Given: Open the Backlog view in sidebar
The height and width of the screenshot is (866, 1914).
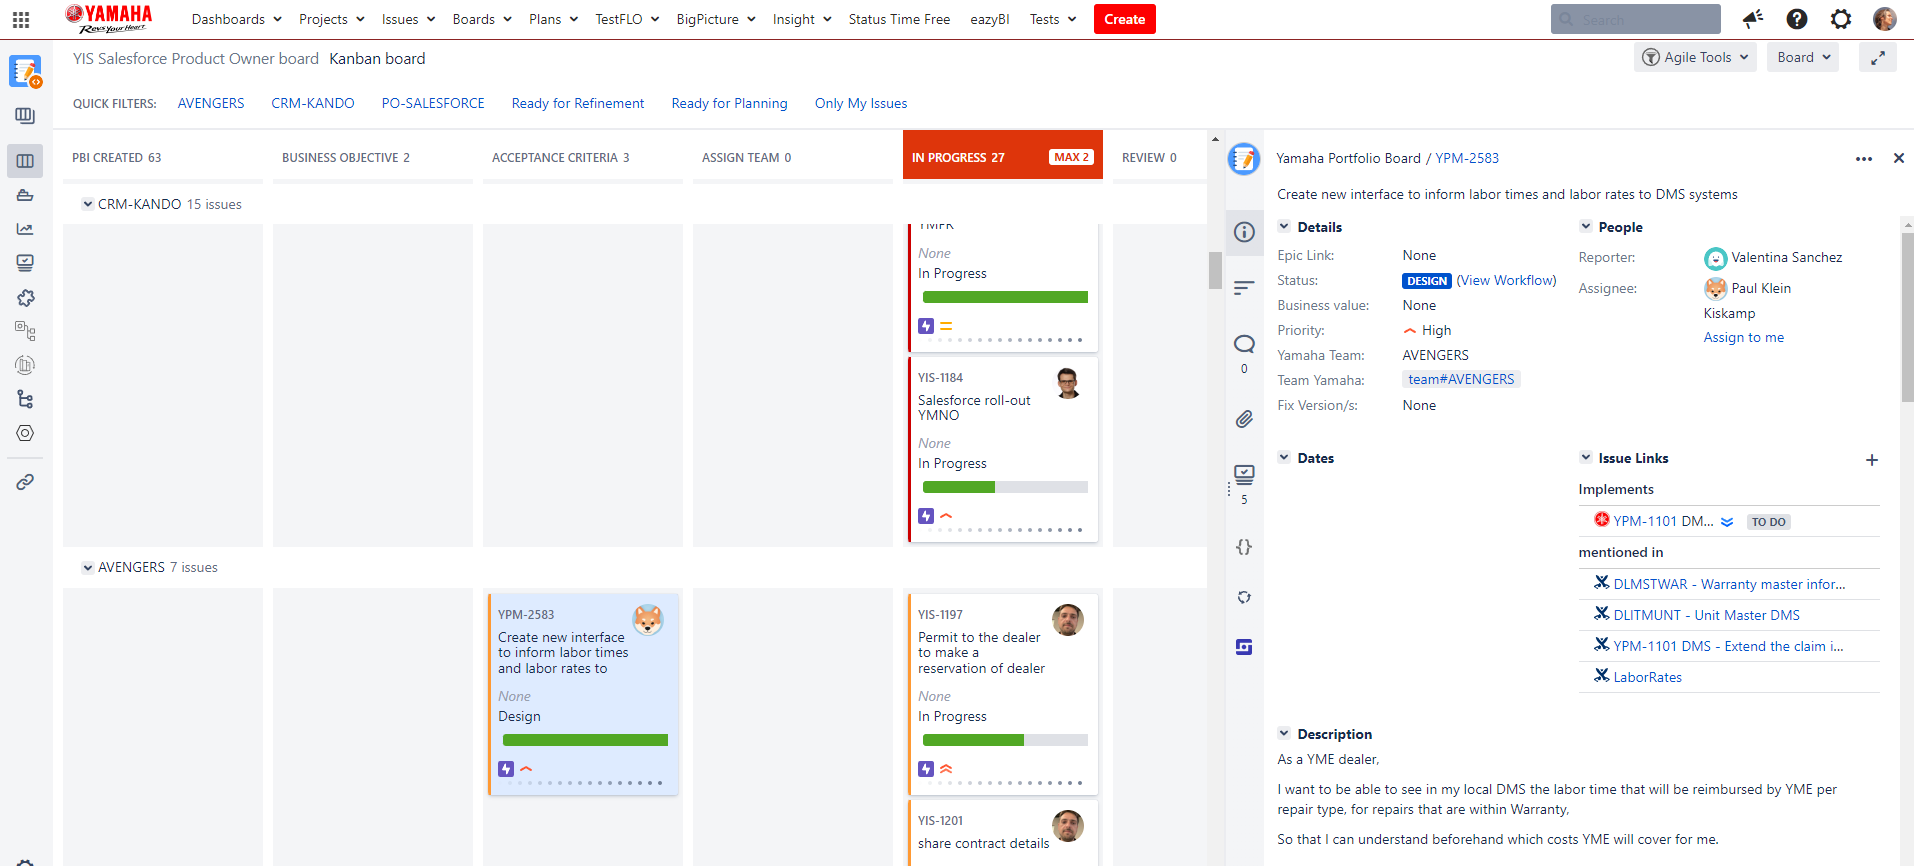Looking at the screenshot, I should tap(25, 116).
